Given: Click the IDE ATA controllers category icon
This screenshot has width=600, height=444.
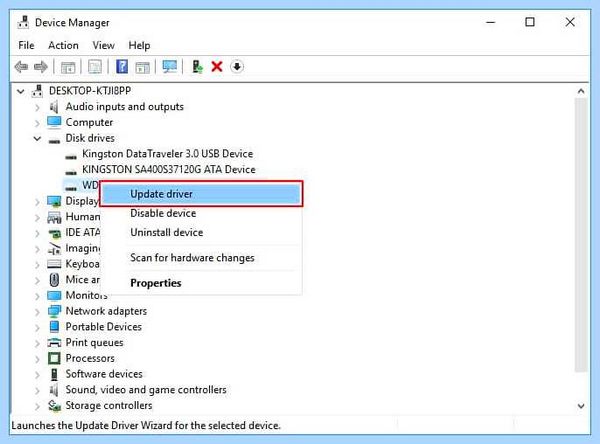Looking at the screenshot, I should (x=54, y=233).
